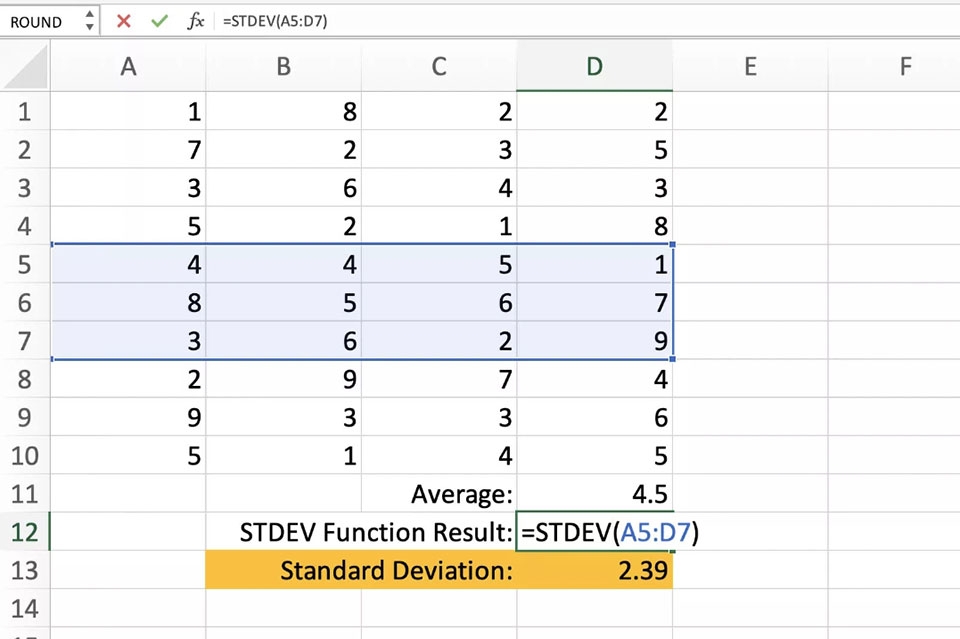Viewport: 960px width, 639px height.
Task: Select column header F
Action: [905, 66]
